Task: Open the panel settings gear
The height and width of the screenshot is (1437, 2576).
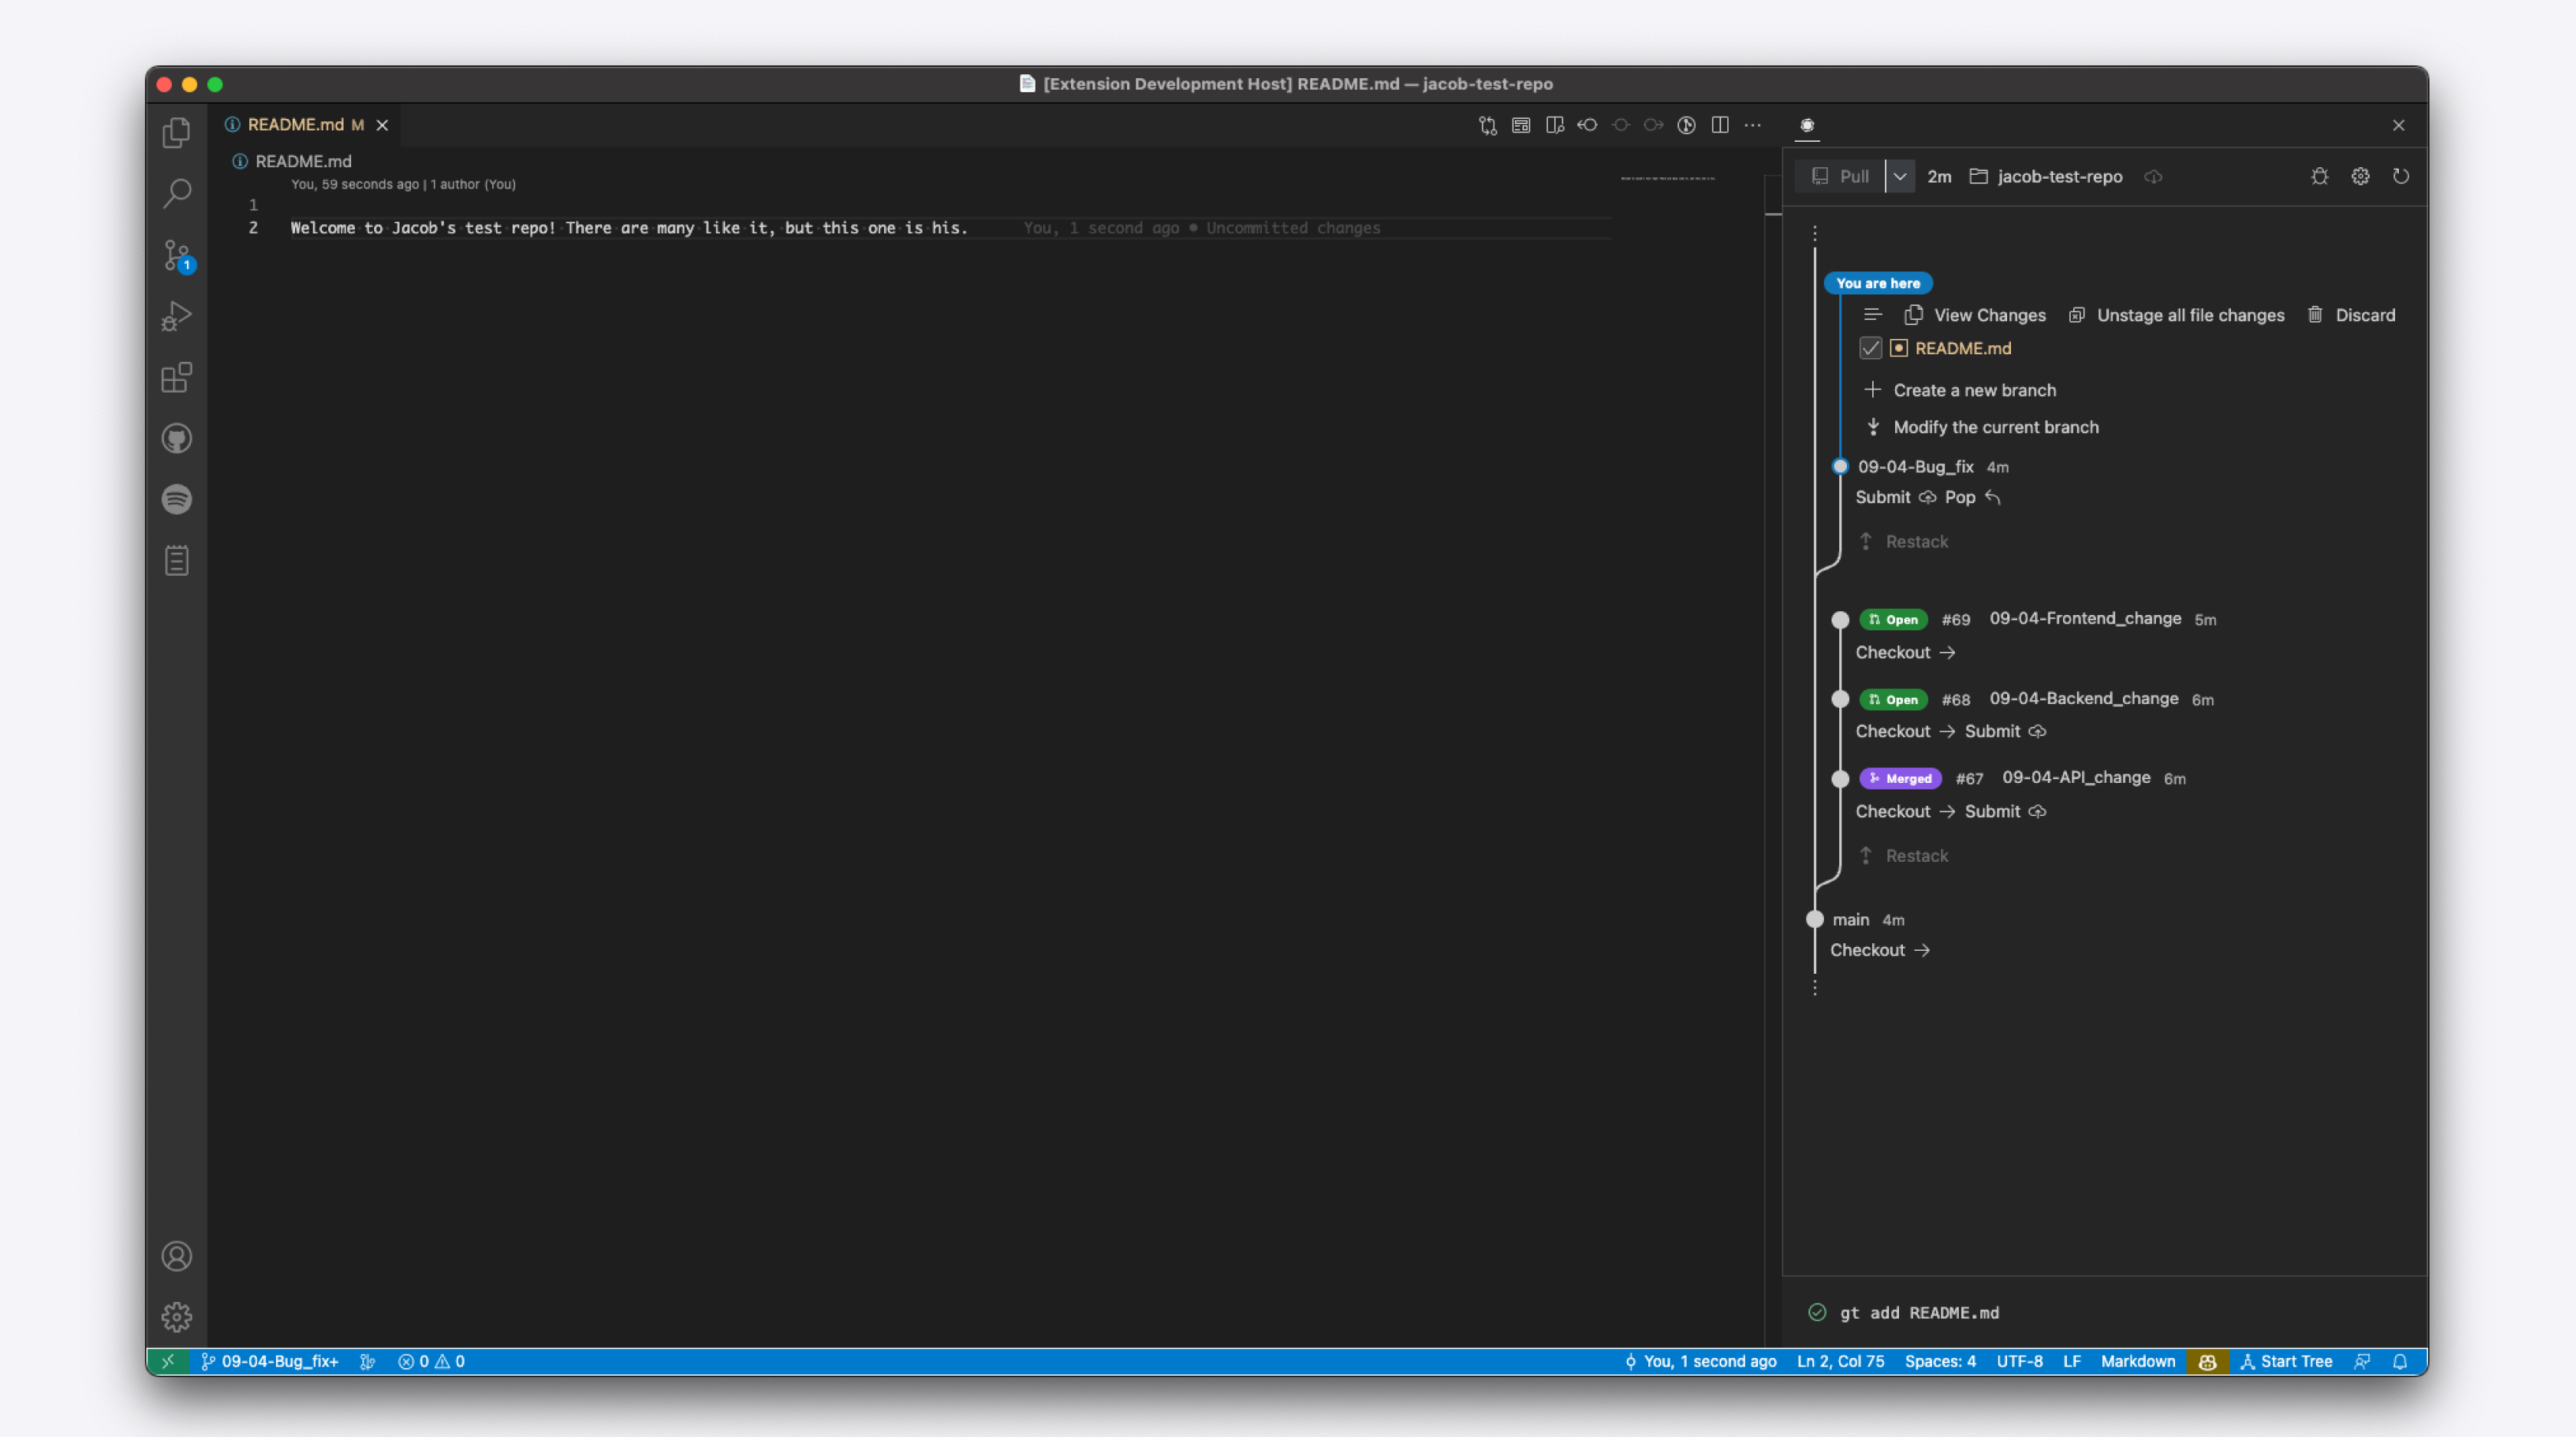Action: click(x=2360, y=176)
